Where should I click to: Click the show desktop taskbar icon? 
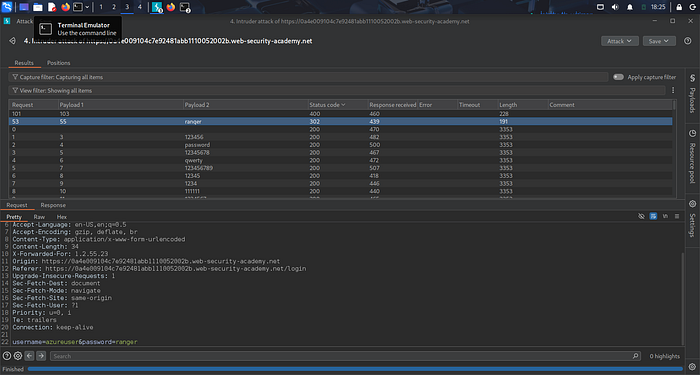24,7
